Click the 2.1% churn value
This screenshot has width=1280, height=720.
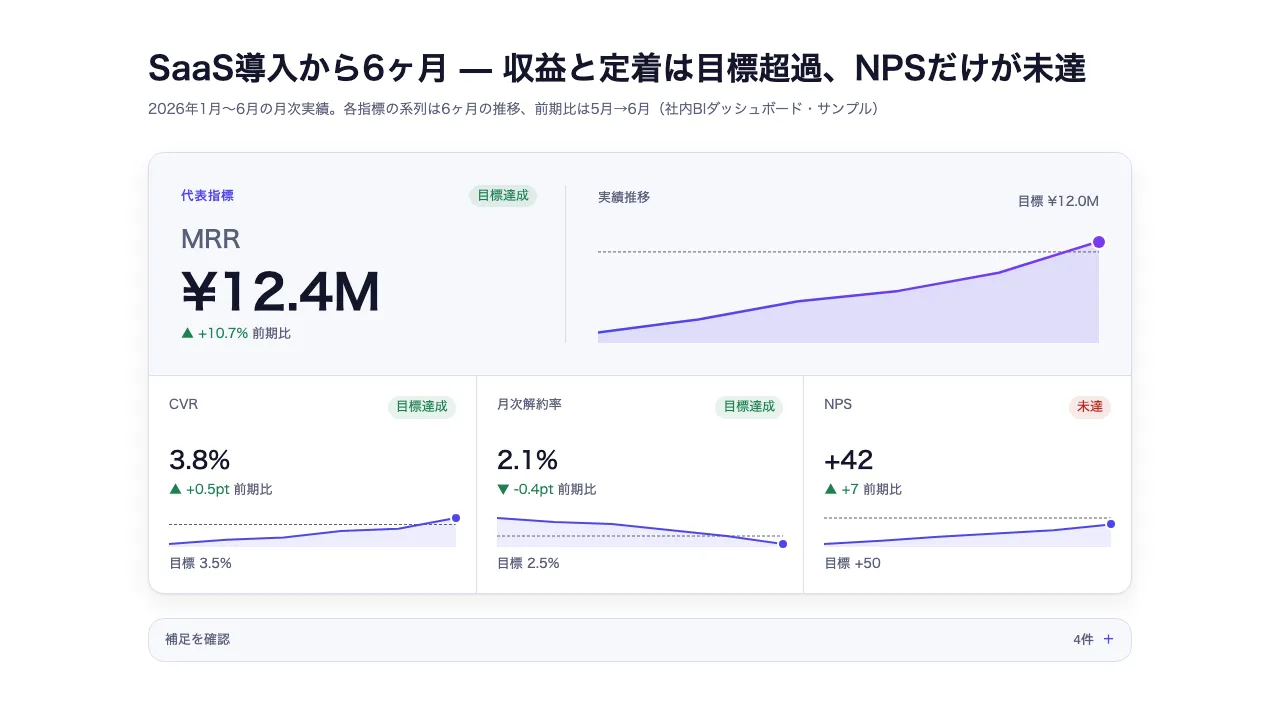tap(527, 460)
